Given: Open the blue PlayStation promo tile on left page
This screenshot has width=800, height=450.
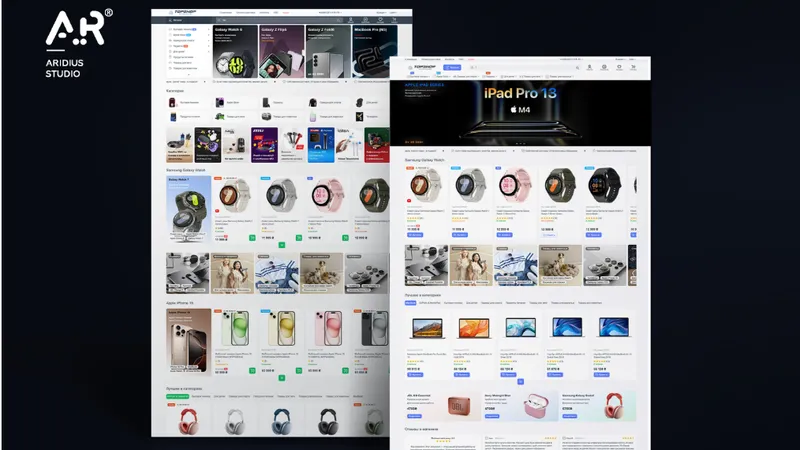Looking at the screenshot, I should coord(321,145).
